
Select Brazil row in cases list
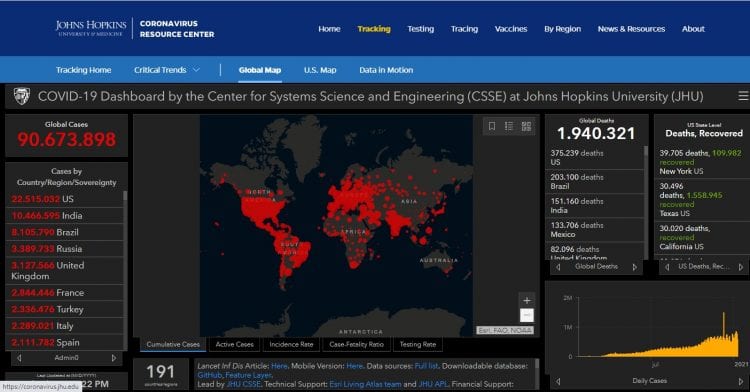65,232
